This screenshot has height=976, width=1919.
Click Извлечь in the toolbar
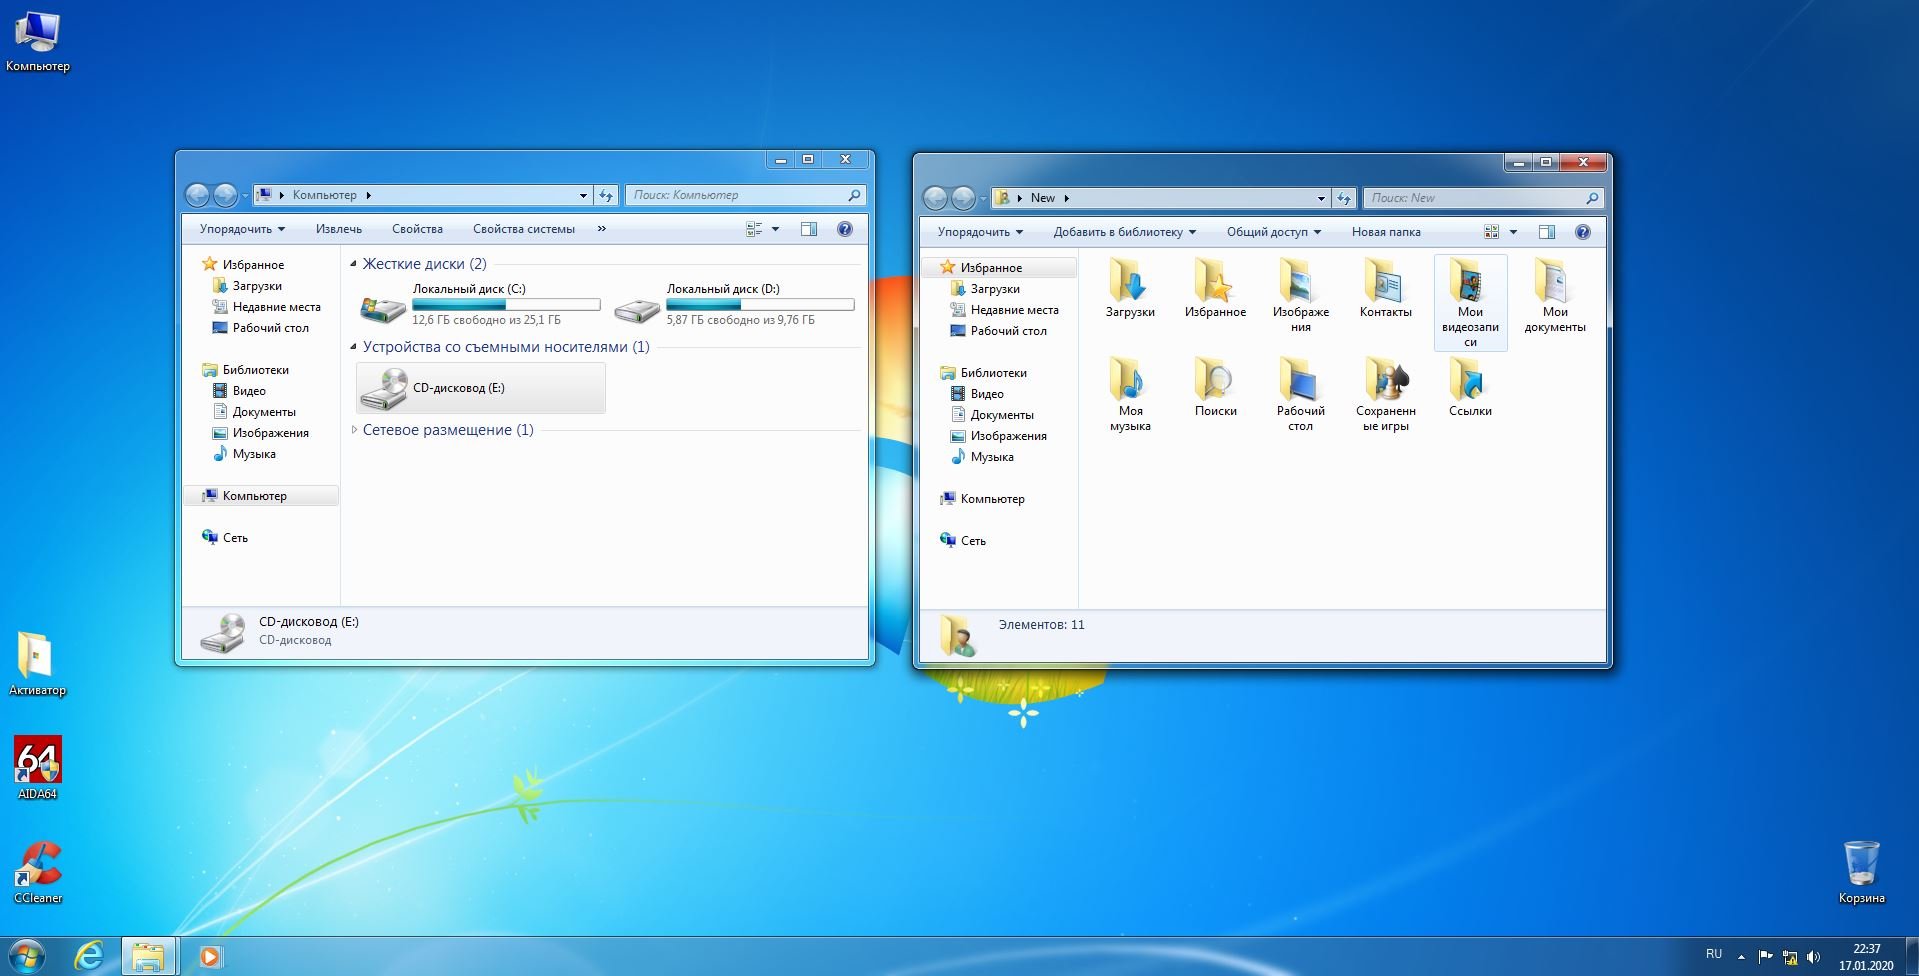[339, 229]
